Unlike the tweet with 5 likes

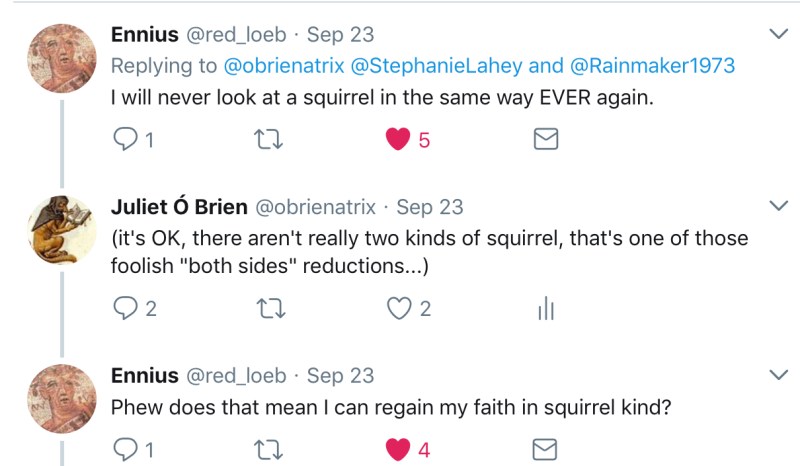tap(399, 140)
